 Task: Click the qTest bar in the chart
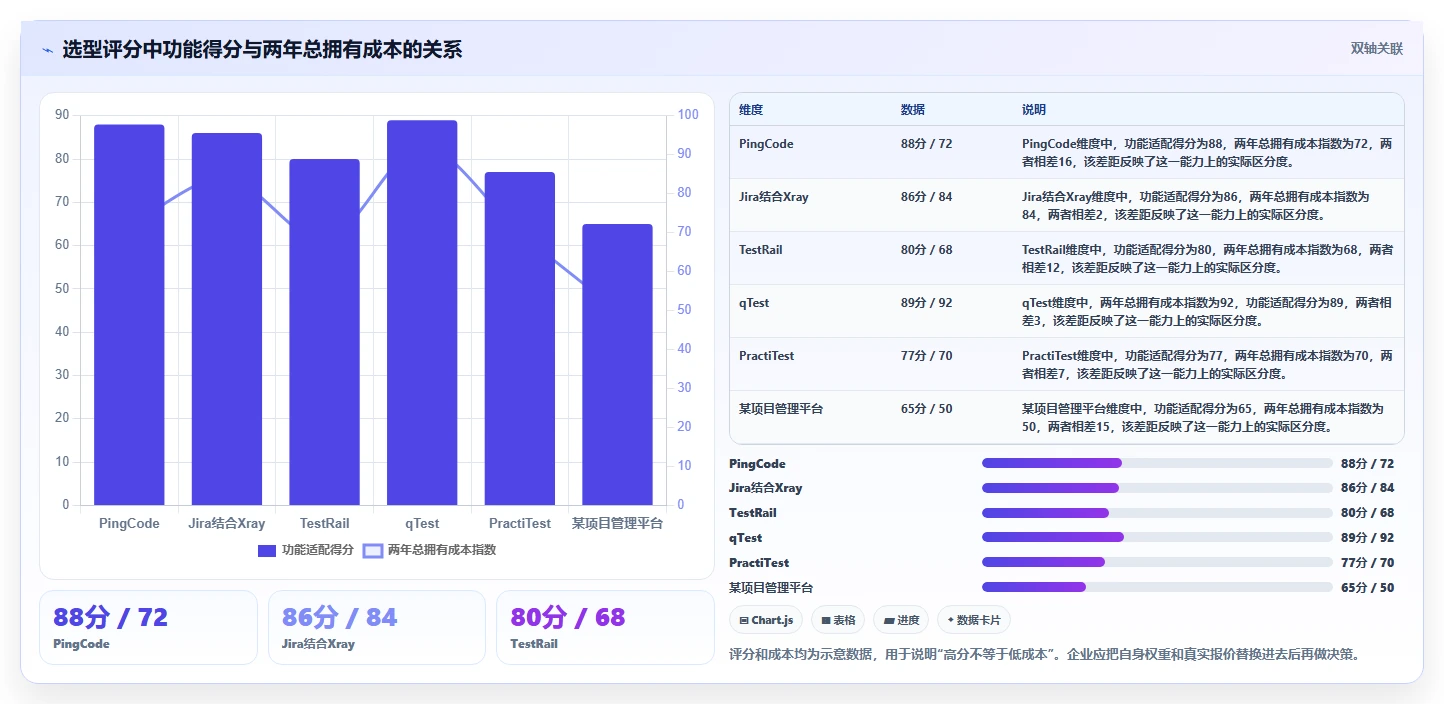[422, 313]
